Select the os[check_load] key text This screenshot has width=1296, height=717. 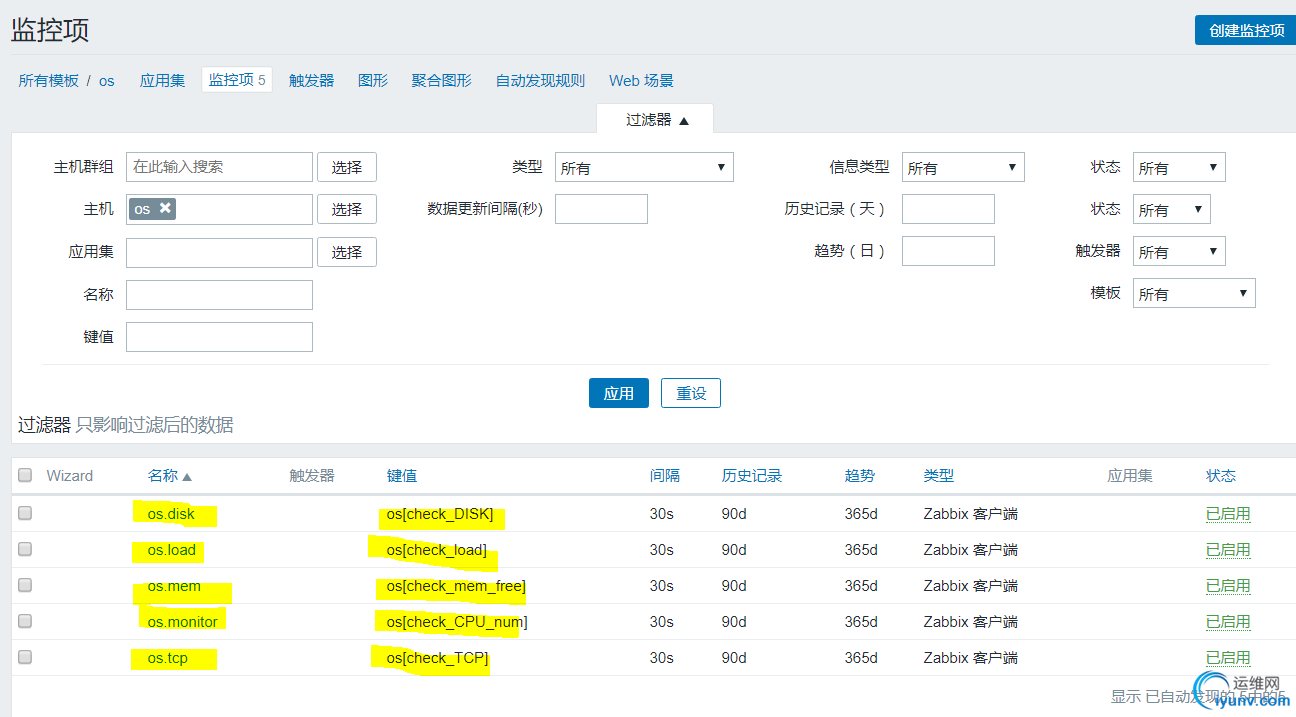(x=437, y=550)
